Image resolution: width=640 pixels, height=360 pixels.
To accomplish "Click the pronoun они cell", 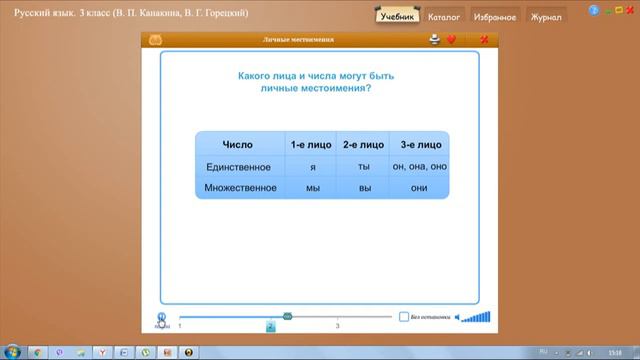I will pos(419,188).
